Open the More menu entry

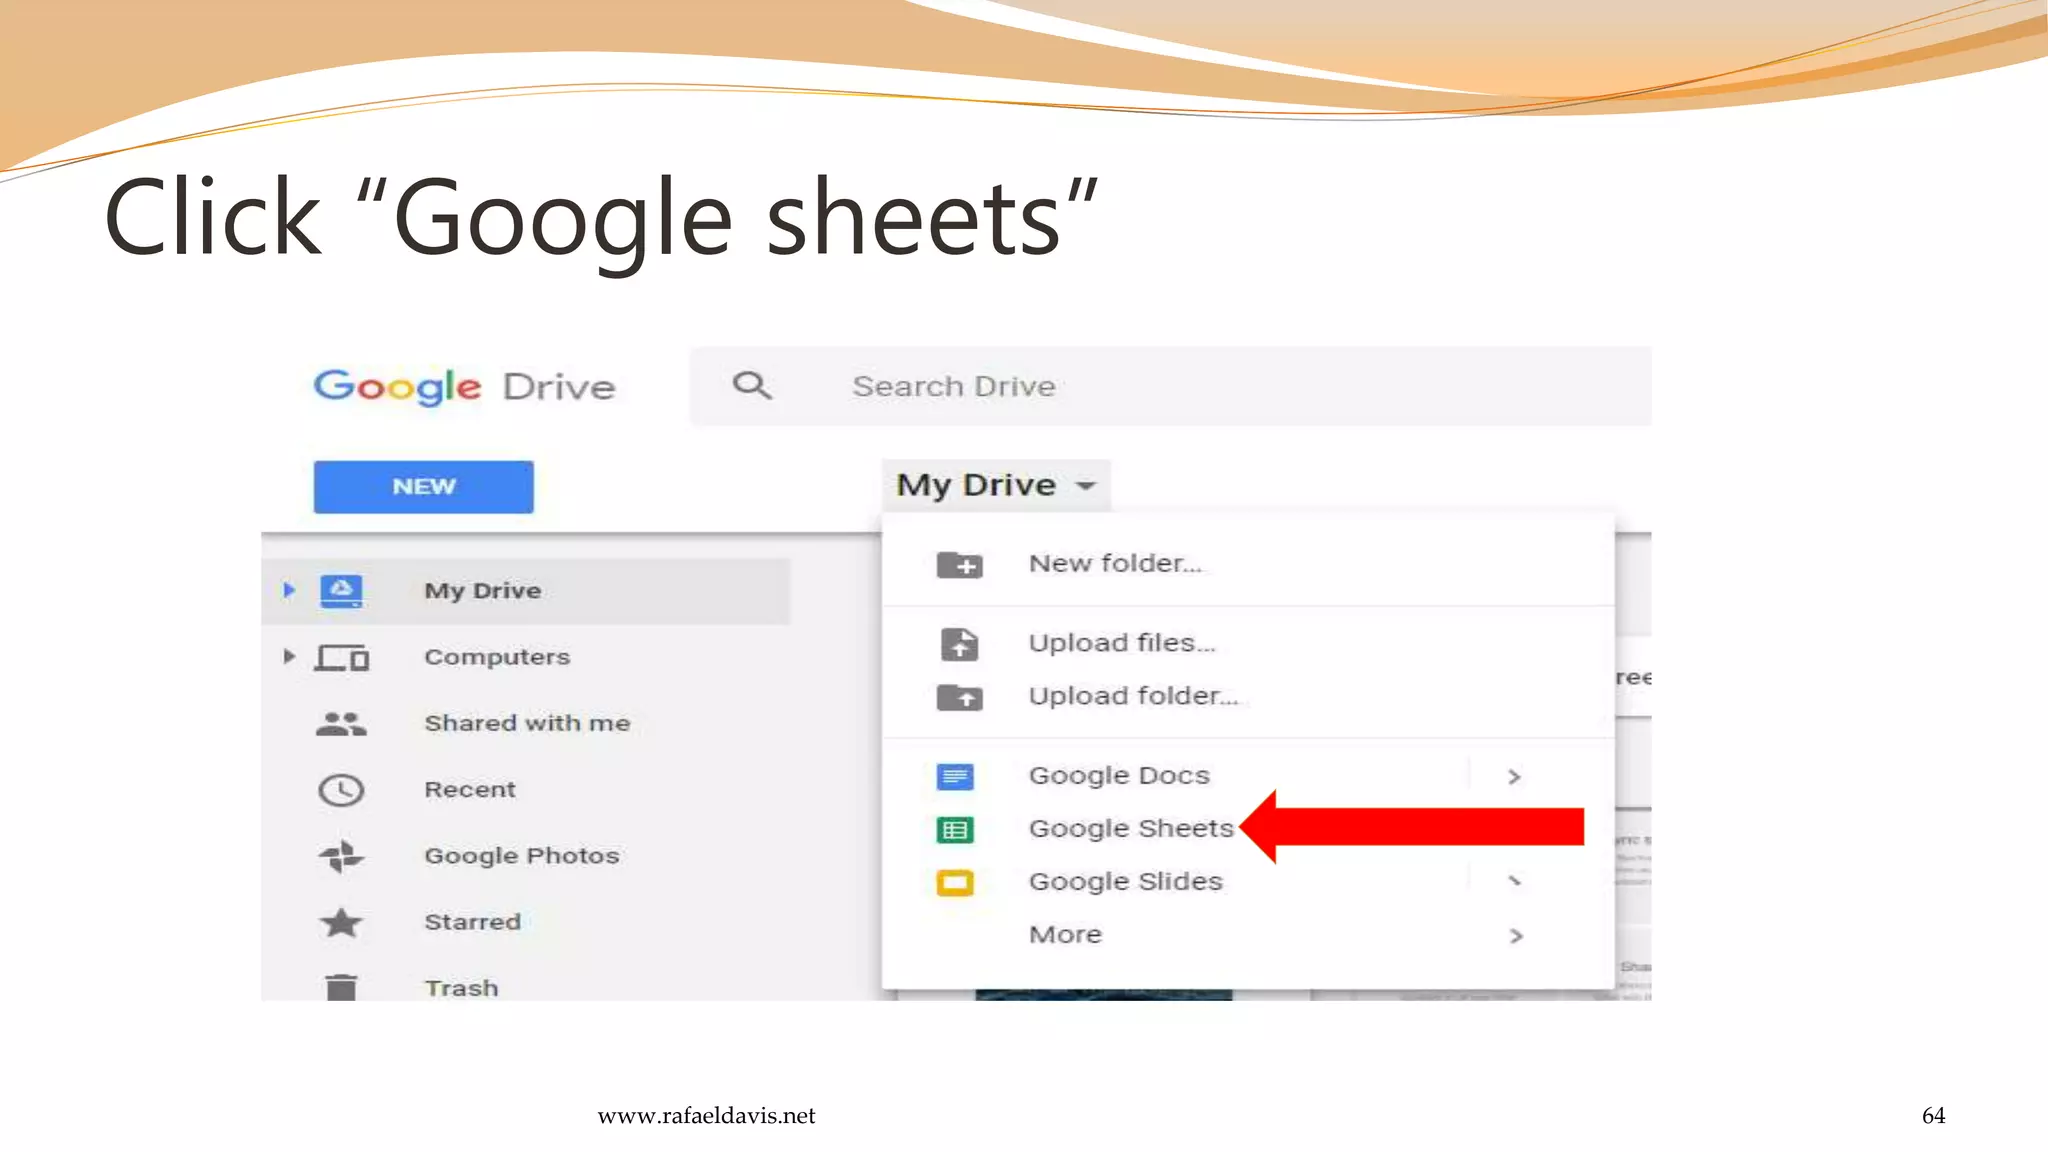click(1065, 935)
